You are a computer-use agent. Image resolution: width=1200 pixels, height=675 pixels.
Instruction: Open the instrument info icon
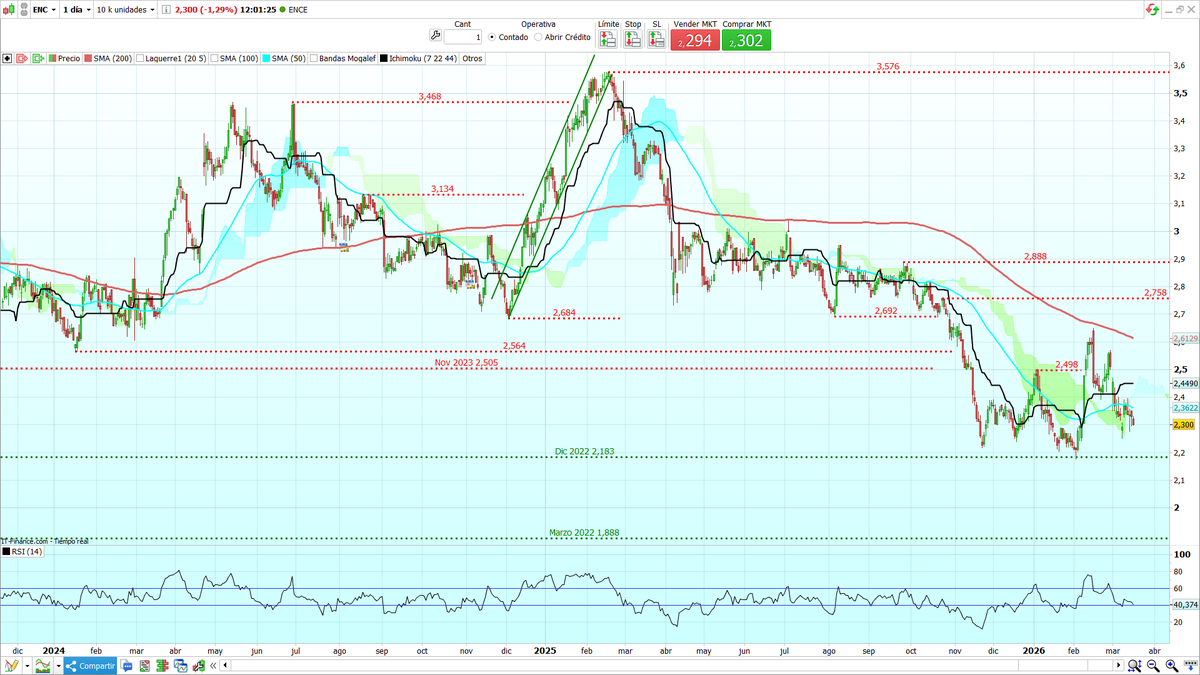click(166, 10)
